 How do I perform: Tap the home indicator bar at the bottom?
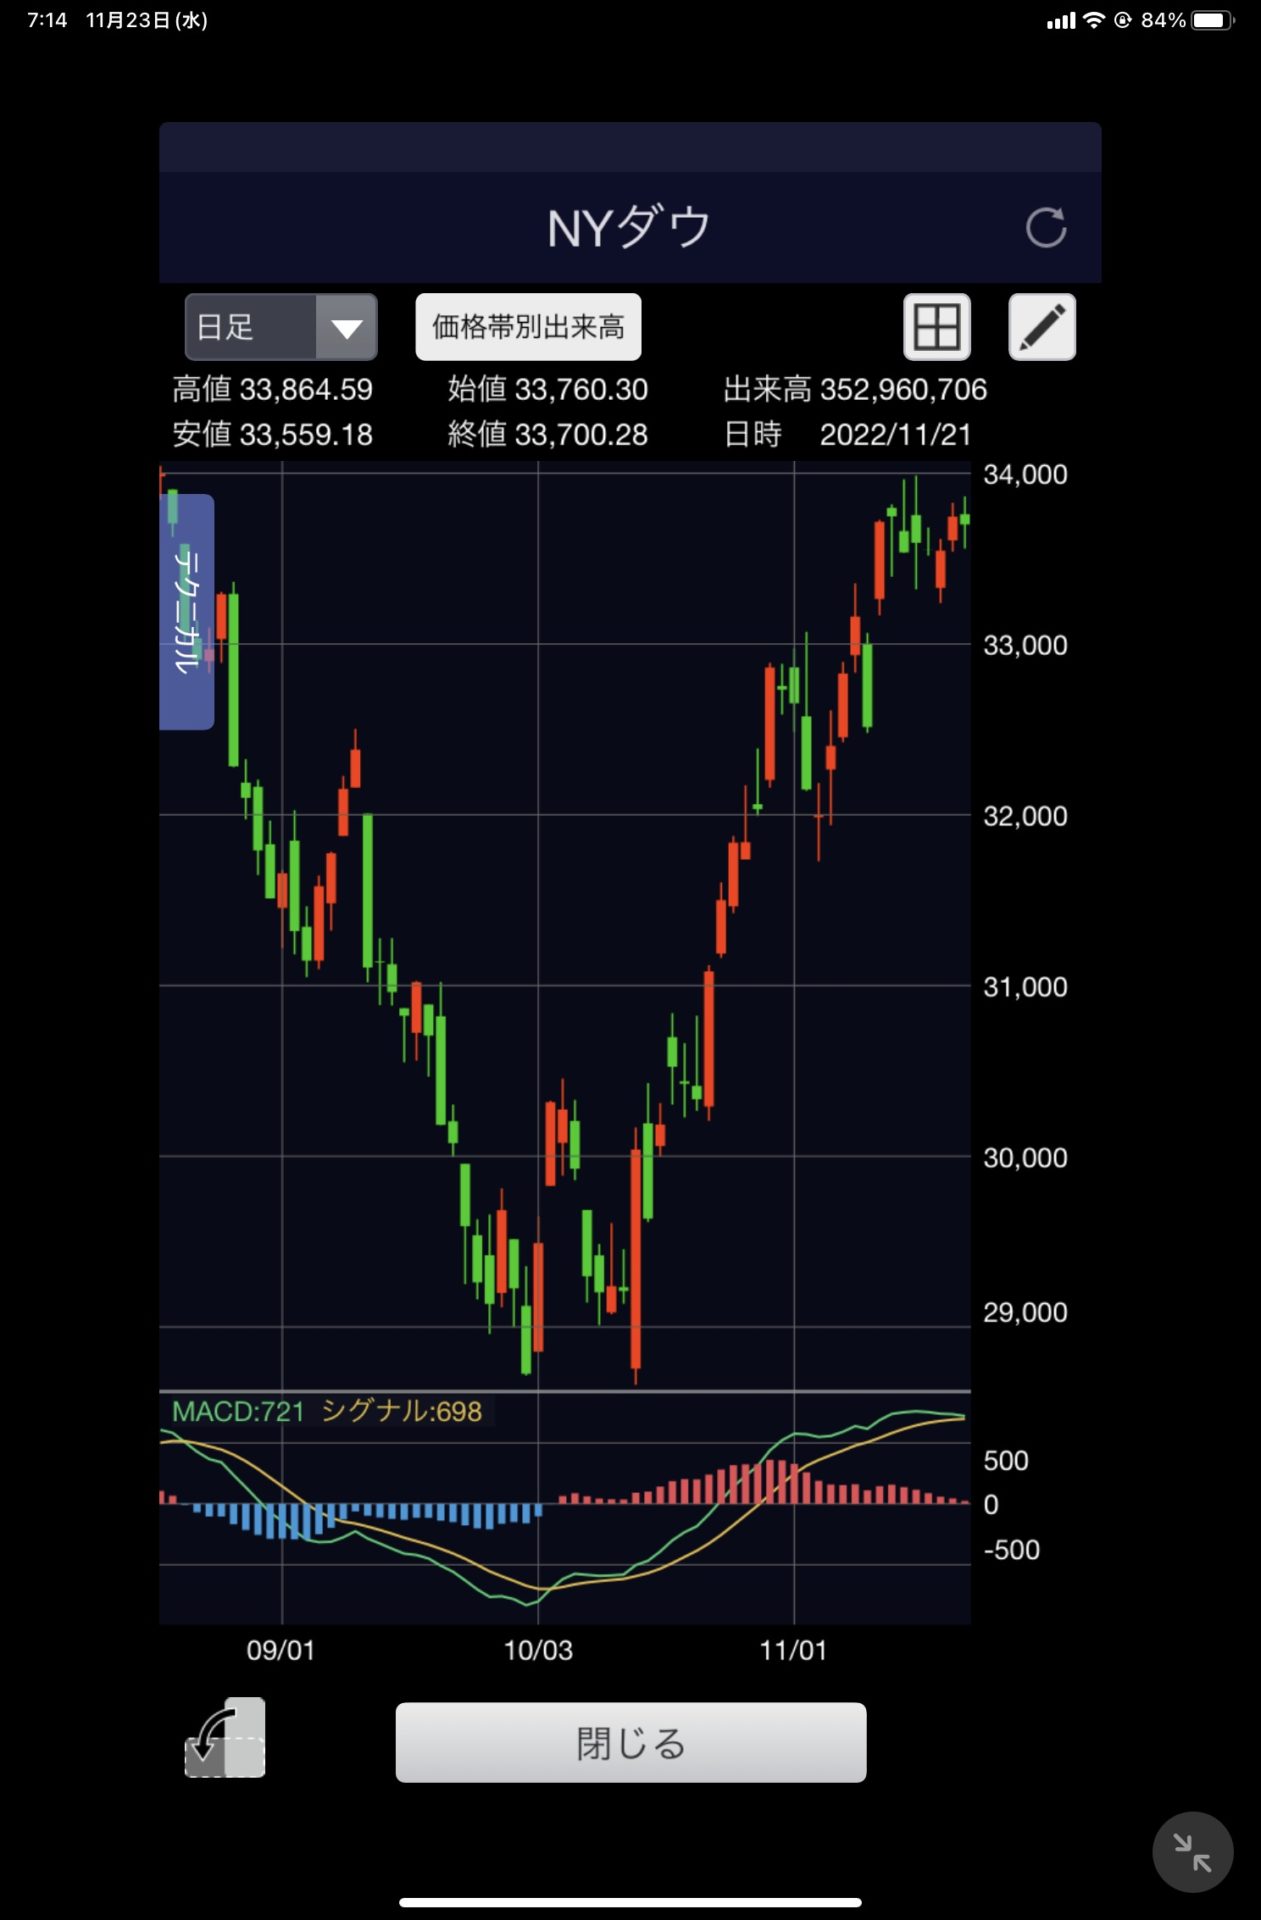pyautogui.click(x=630, y=1902)
